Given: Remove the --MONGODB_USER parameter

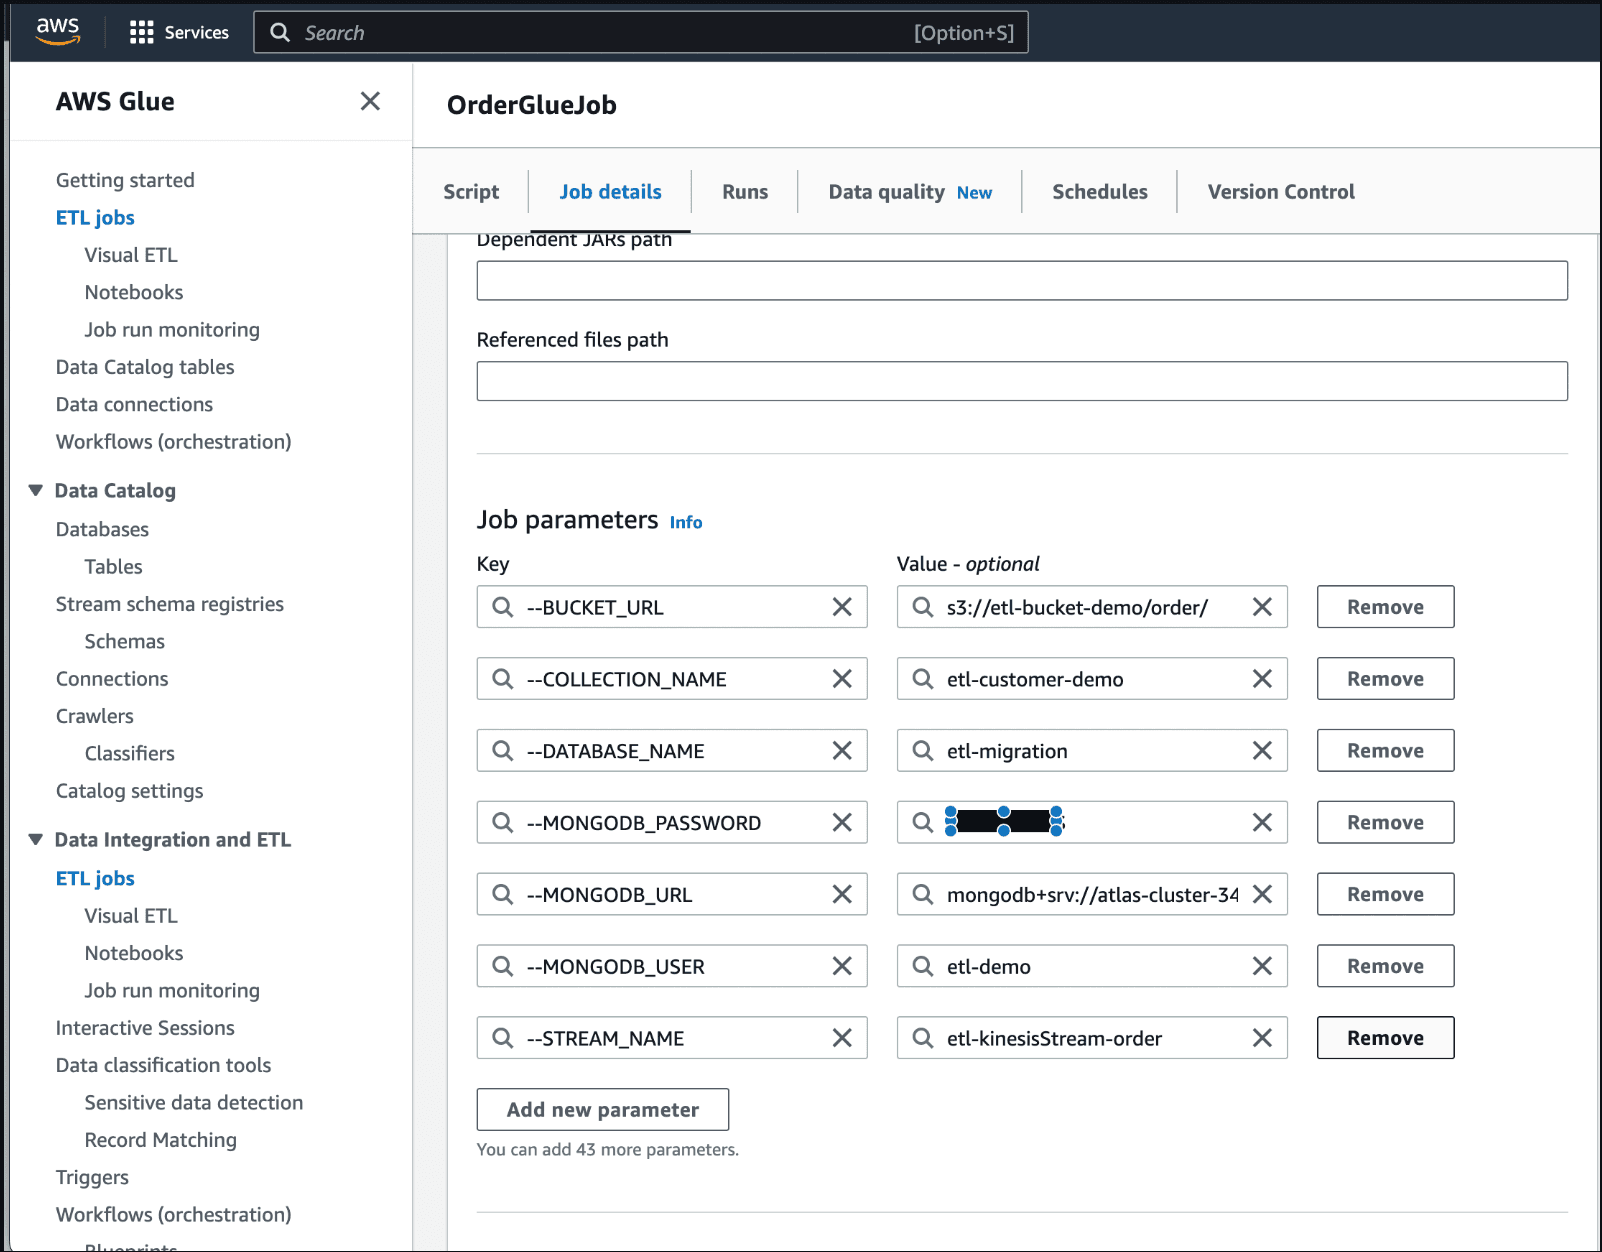Looking at the screenshot, I should pos(1385,966).
